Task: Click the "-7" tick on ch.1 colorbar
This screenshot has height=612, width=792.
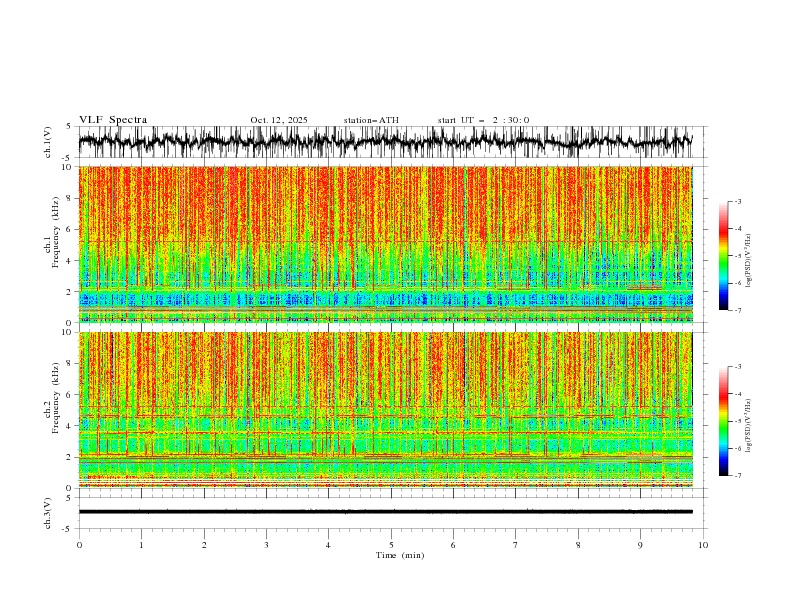Action: coord(738,310)
